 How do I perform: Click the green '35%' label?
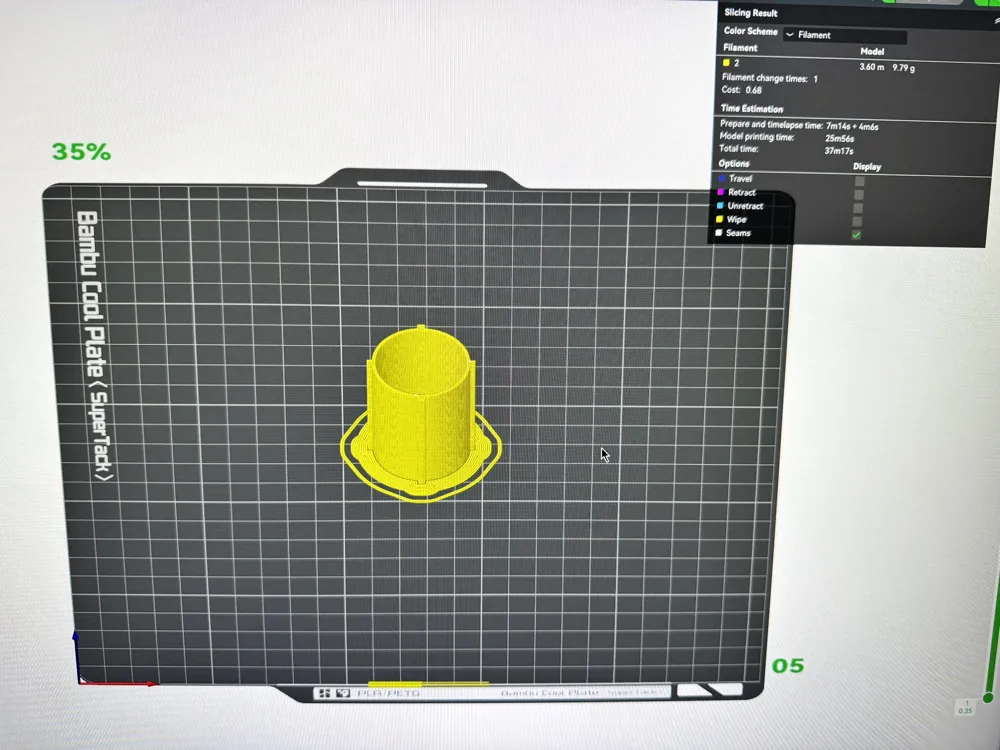(82, 152)
